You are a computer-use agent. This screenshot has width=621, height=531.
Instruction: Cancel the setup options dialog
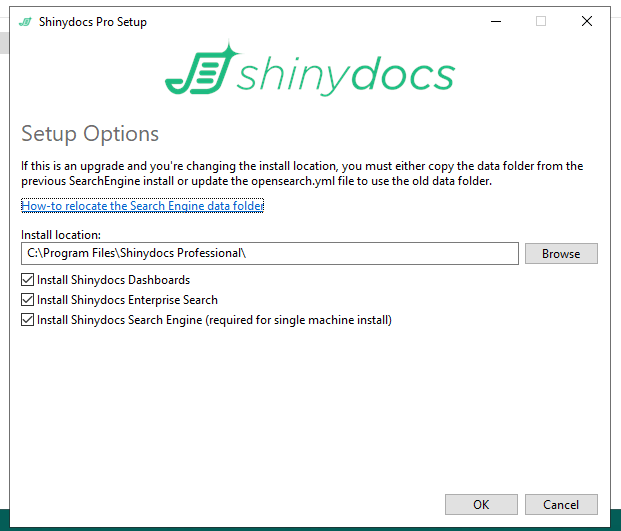(x=560, y=504)
